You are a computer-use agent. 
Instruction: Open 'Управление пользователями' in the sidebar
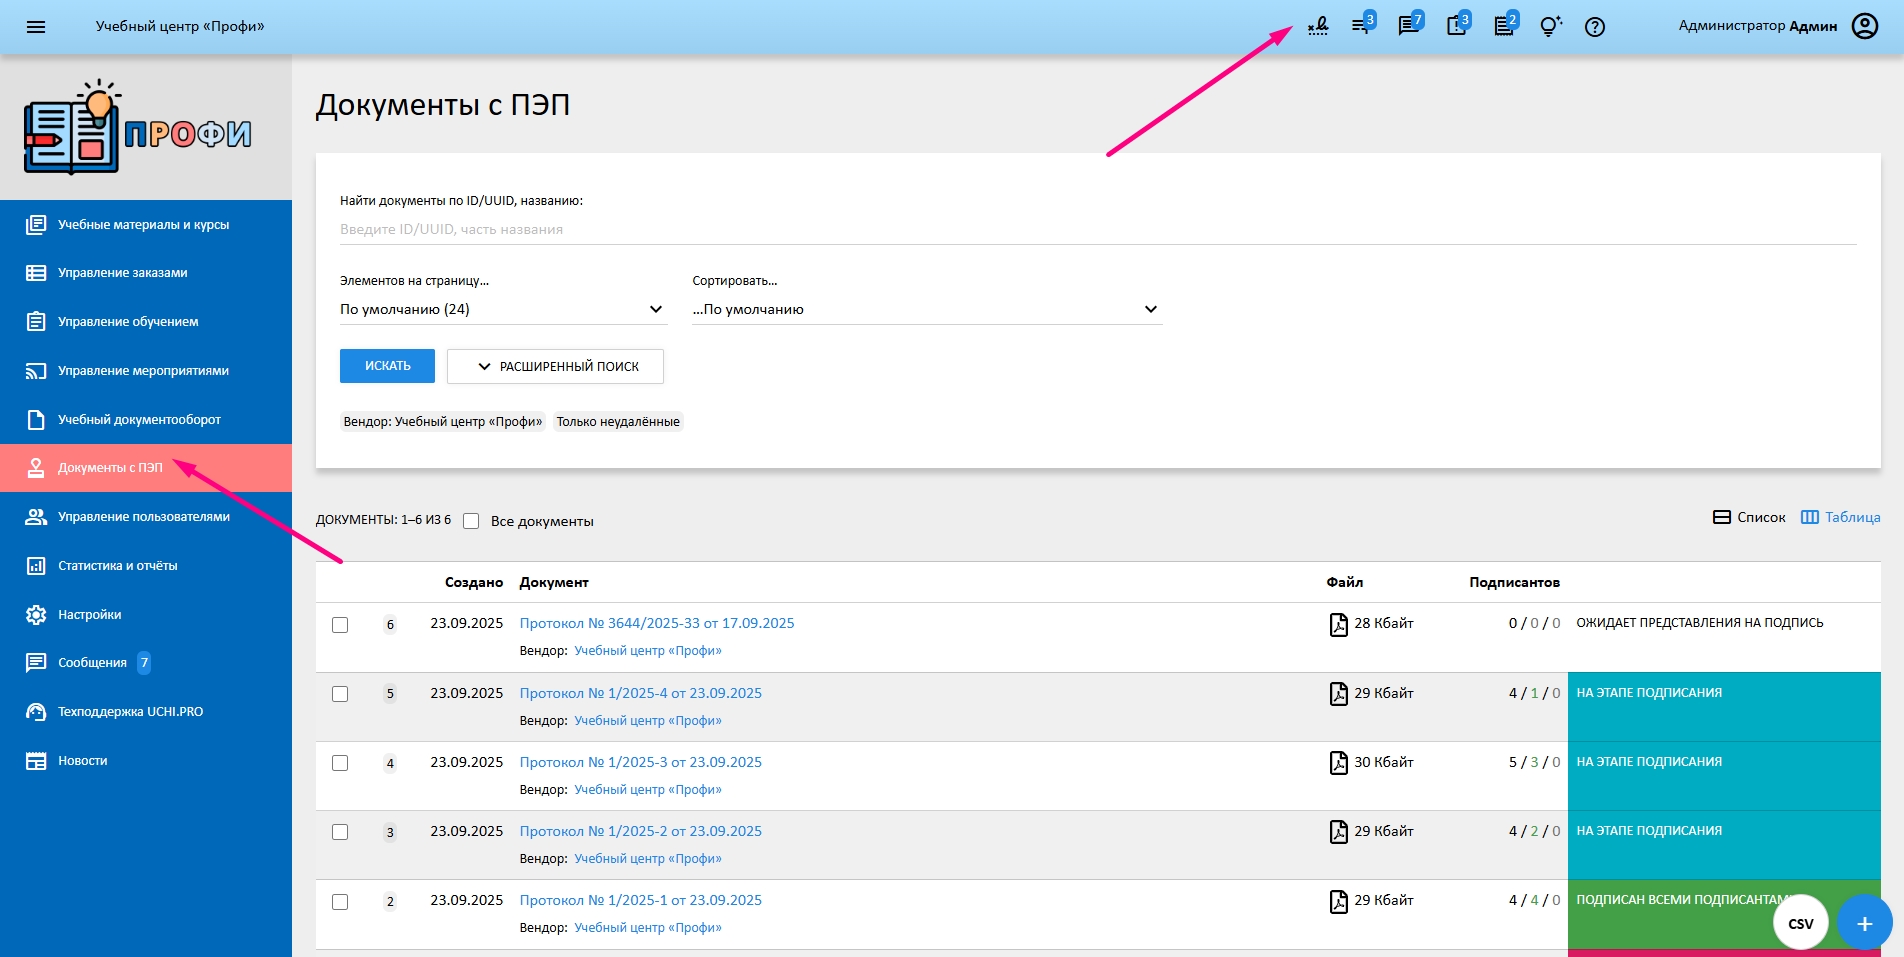click(144, 517)
